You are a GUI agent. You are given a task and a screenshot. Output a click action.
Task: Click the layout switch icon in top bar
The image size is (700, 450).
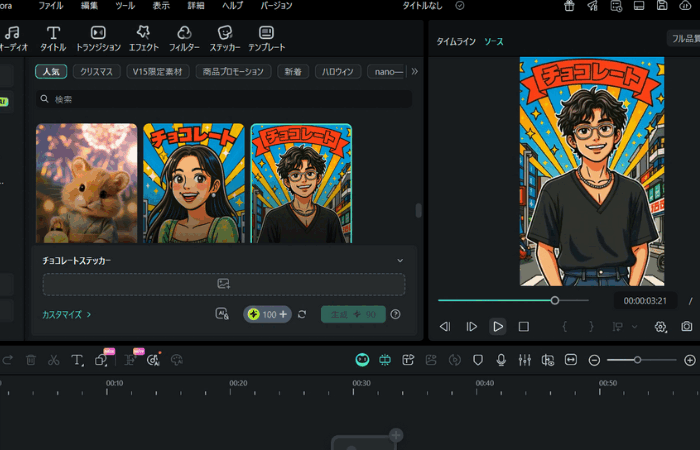639,6
